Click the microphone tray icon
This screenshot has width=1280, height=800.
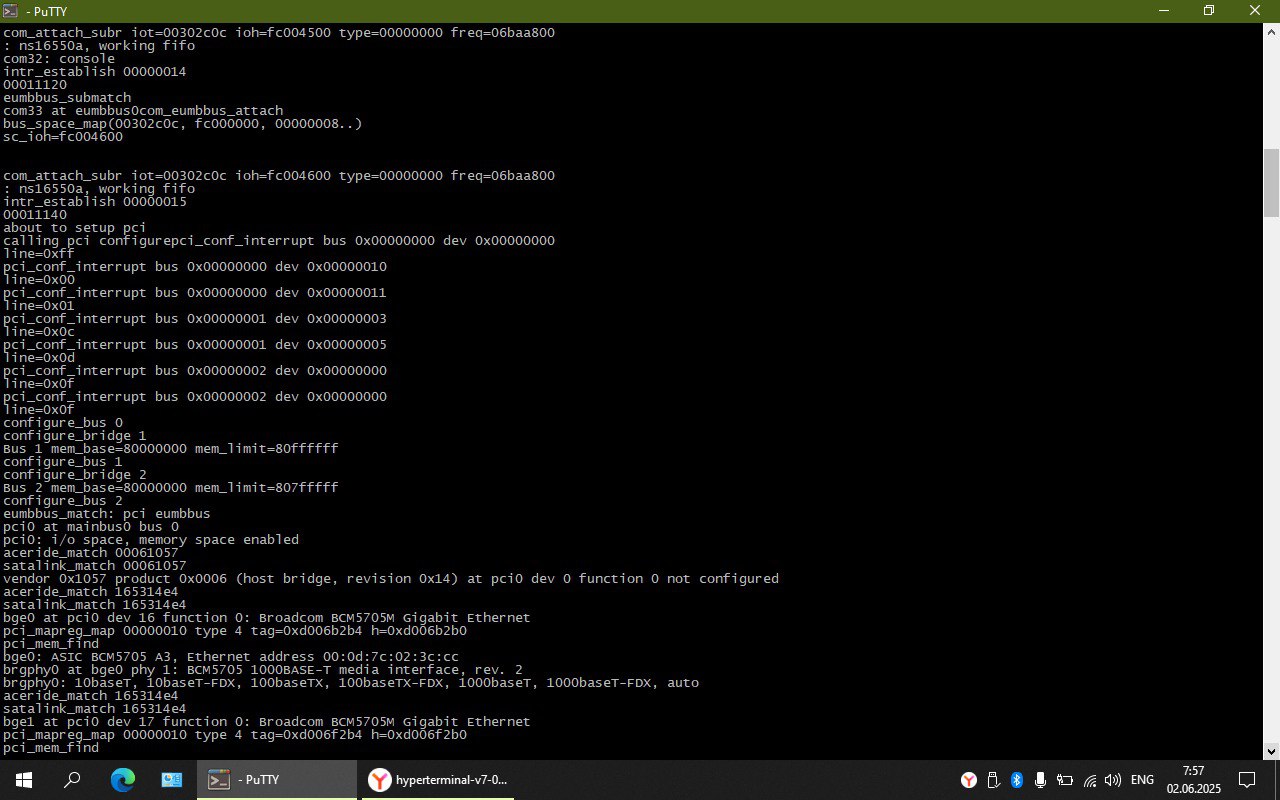(x=1041, y=780)
